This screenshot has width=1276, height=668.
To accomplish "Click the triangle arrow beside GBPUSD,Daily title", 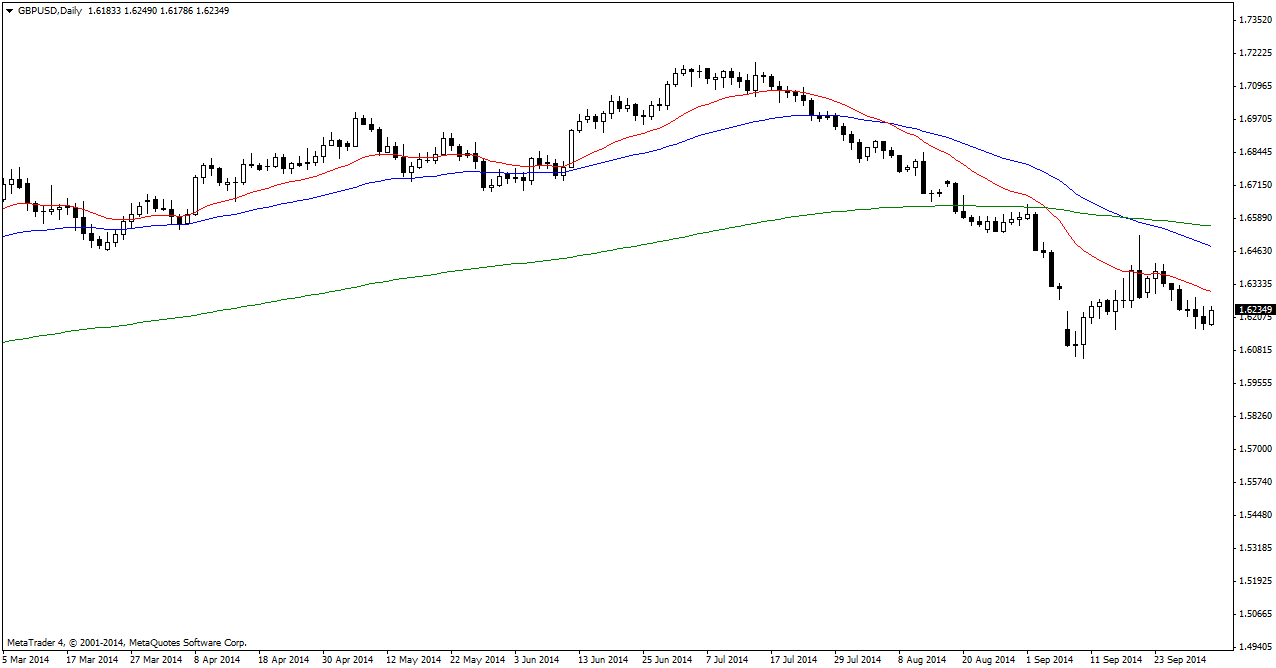I will (9, 9).
